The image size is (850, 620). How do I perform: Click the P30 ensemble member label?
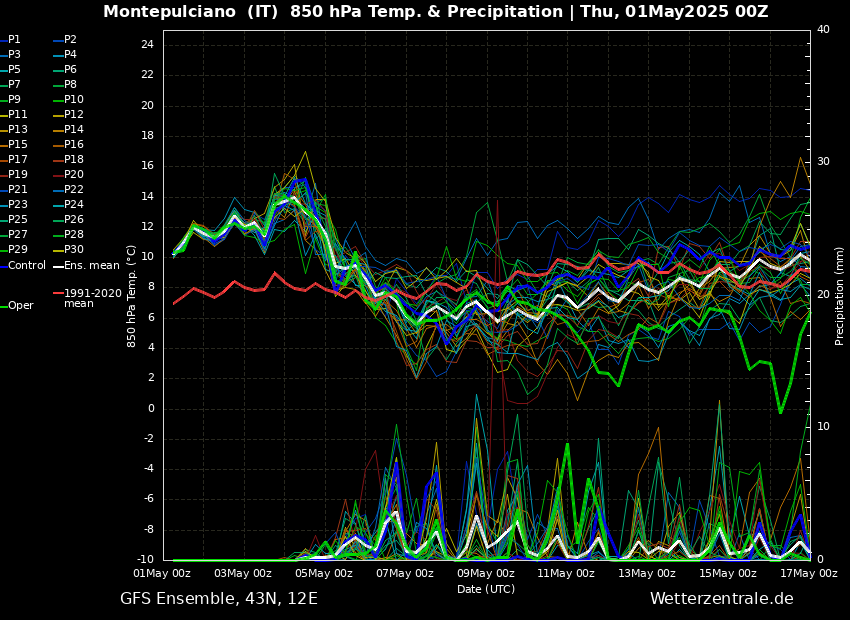[74, 250]
